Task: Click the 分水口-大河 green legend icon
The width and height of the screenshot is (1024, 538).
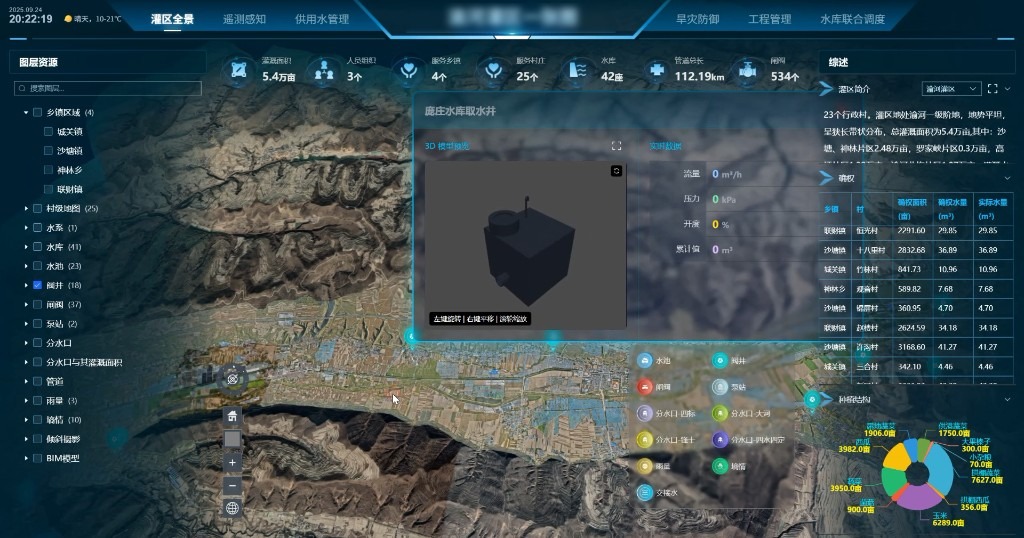Action: (720, 413)
